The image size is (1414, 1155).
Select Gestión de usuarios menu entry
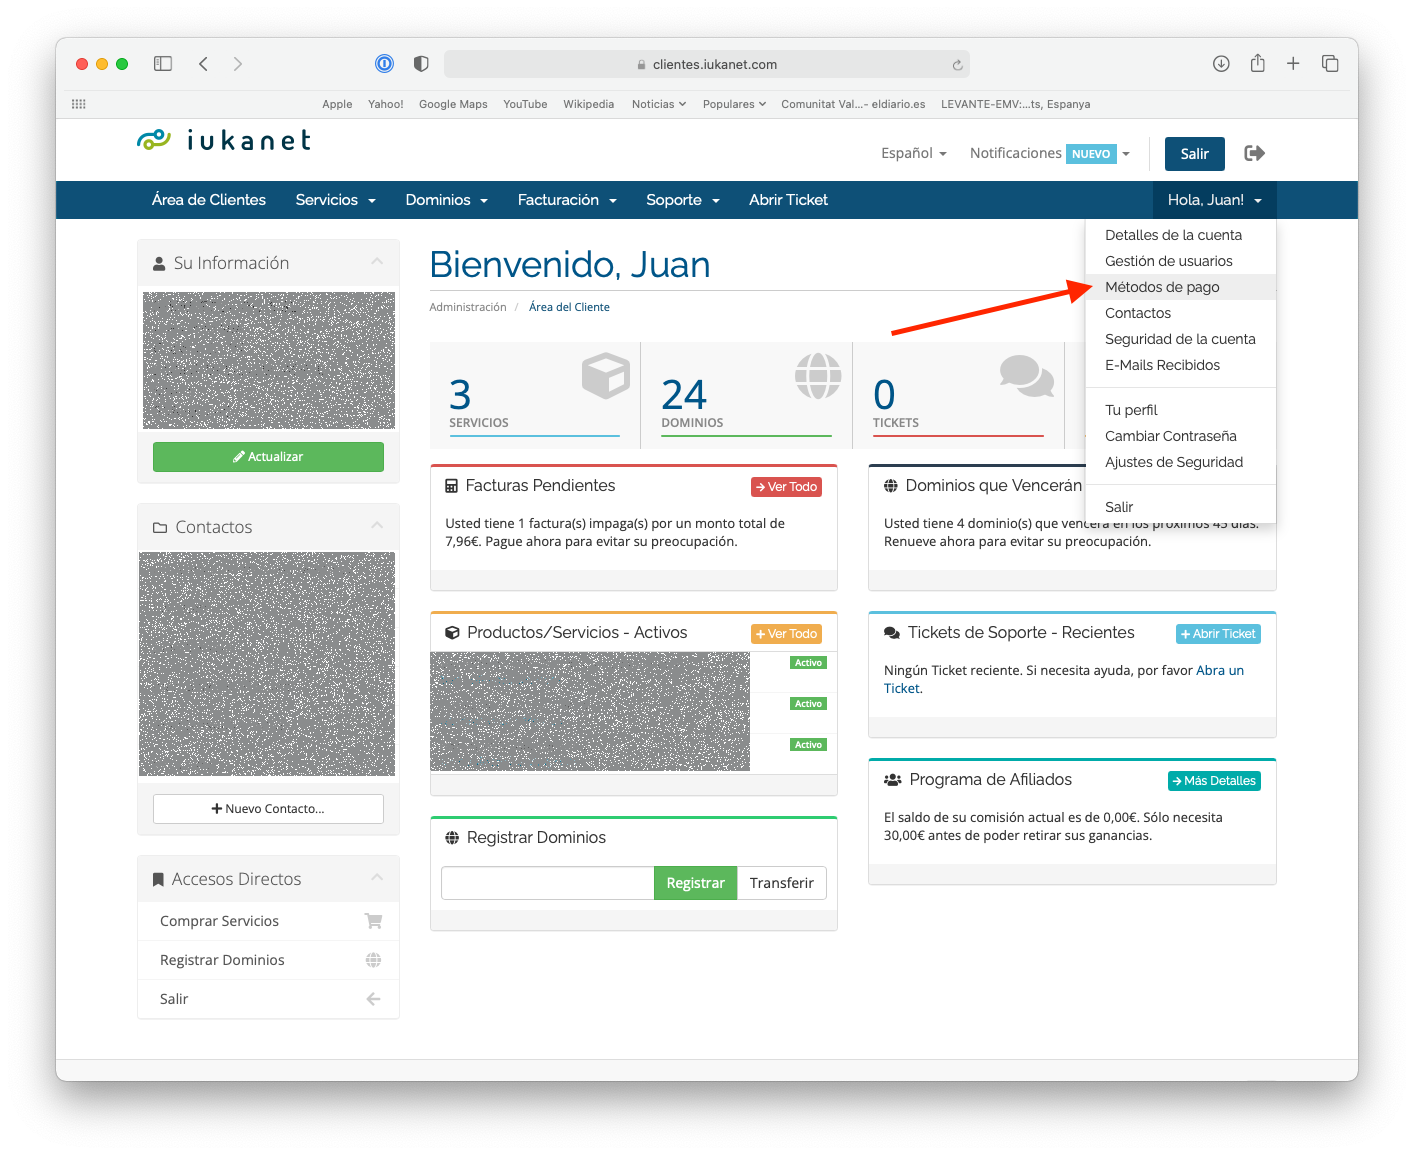[x=1180, y=261]
